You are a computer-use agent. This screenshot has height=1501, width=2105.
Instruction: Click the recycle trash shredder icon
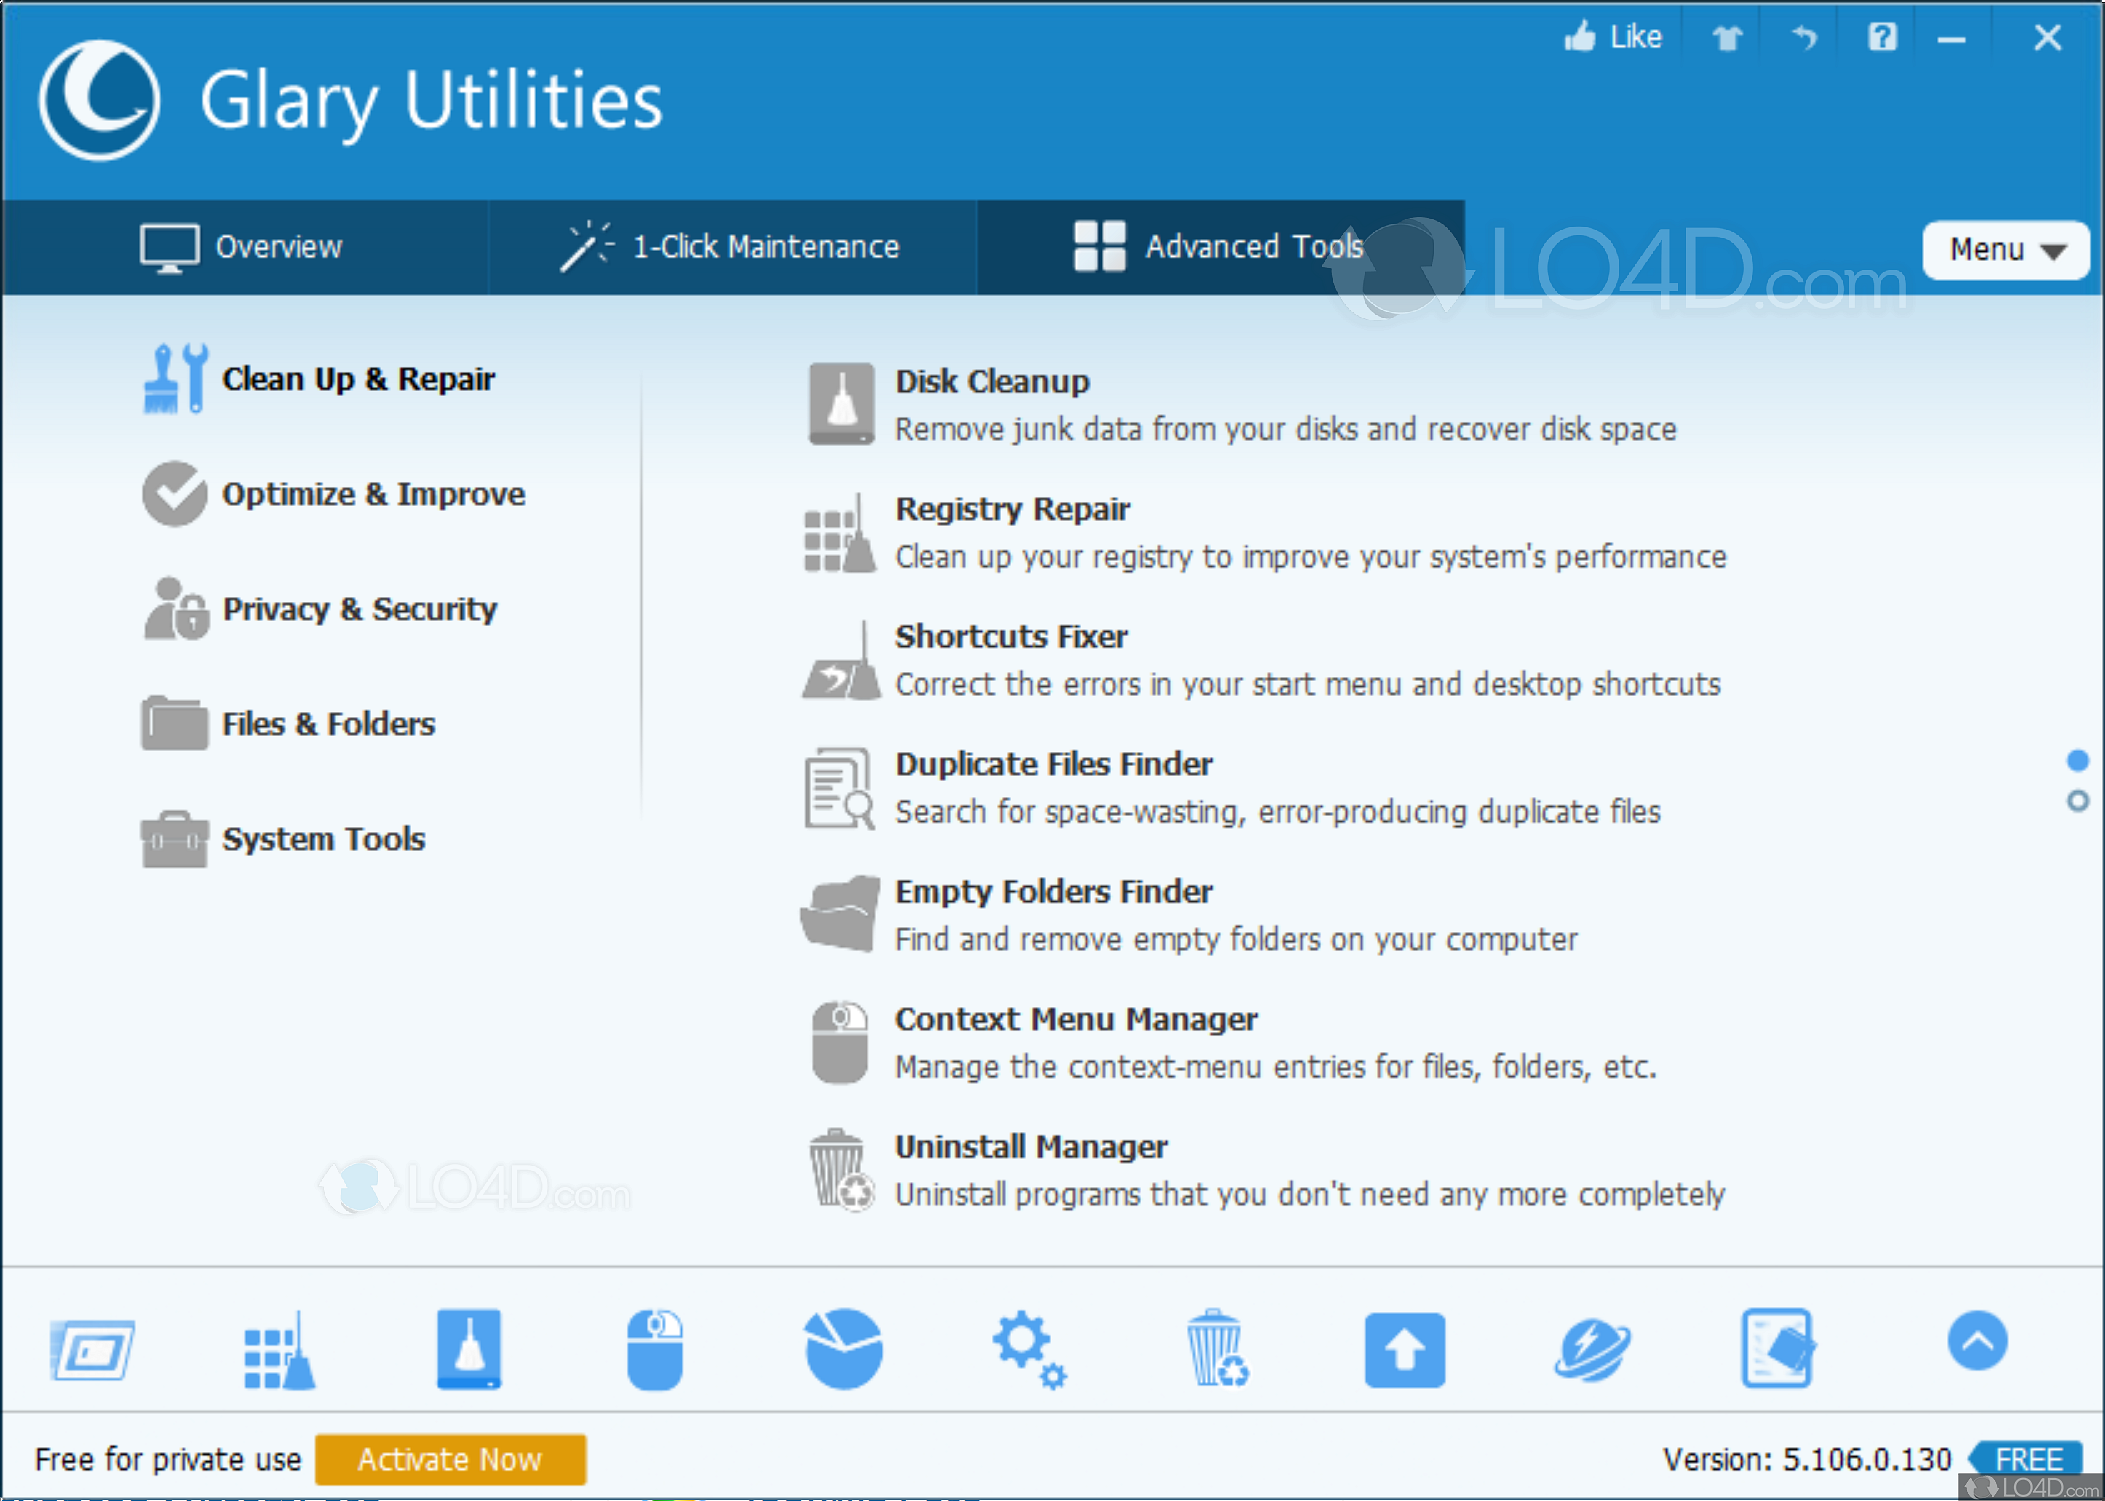(1216, 1349)
